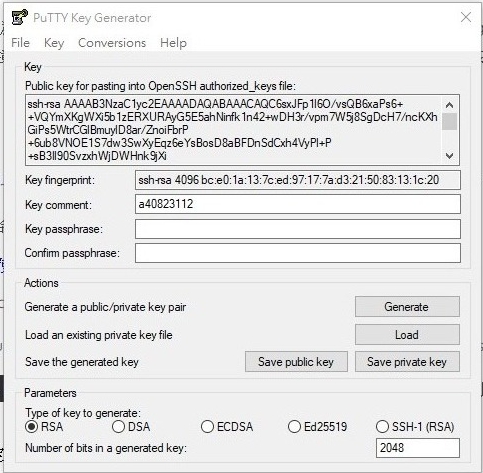Screen dimensions: 483x473
Task: Open the Conversions menu
Action: (x=112, y=43)
